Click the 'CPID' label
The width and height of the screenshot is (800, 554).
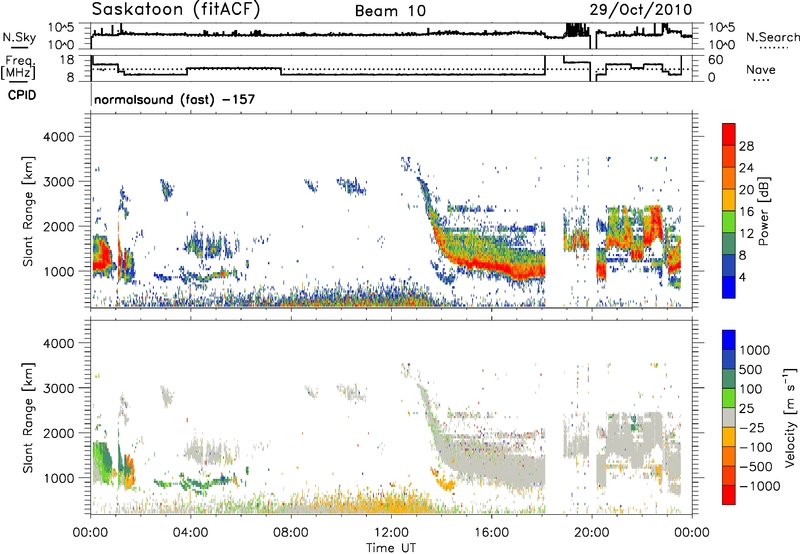tap(22, 95)
